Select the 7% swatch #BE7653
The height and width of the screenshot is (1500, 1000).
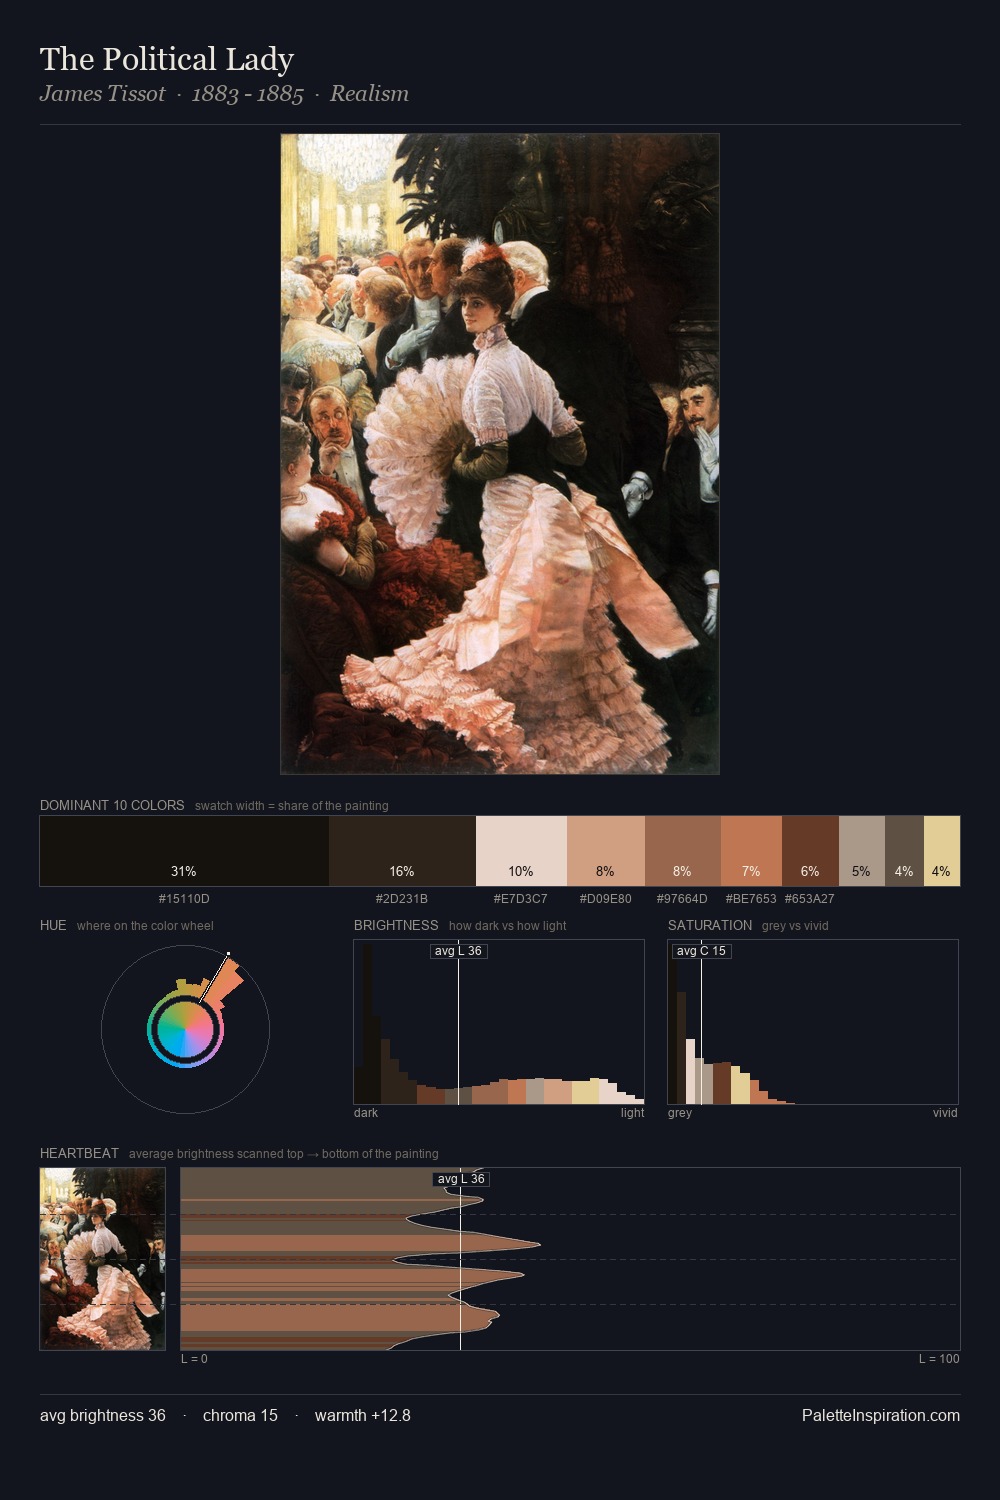(x=751, y=851)
